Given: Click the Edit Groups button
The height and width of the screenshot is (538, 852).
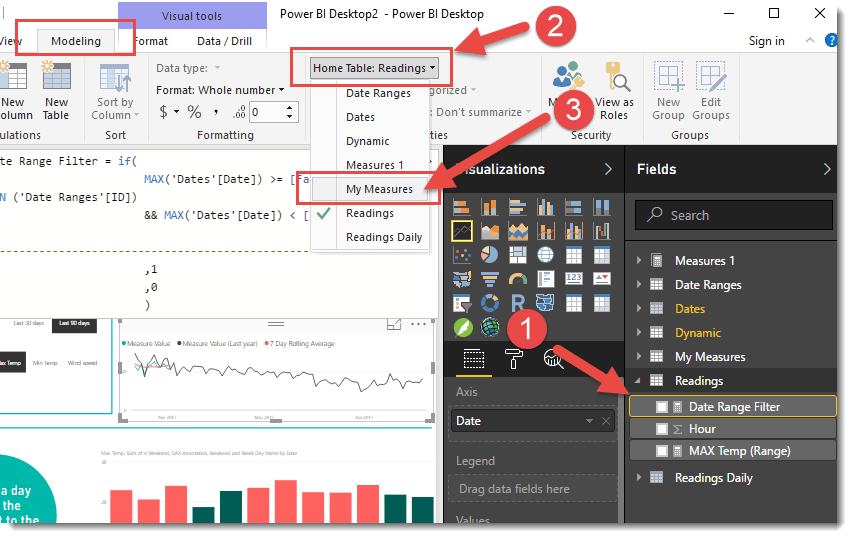Looking at the screenshot, I should coord(711,91).
